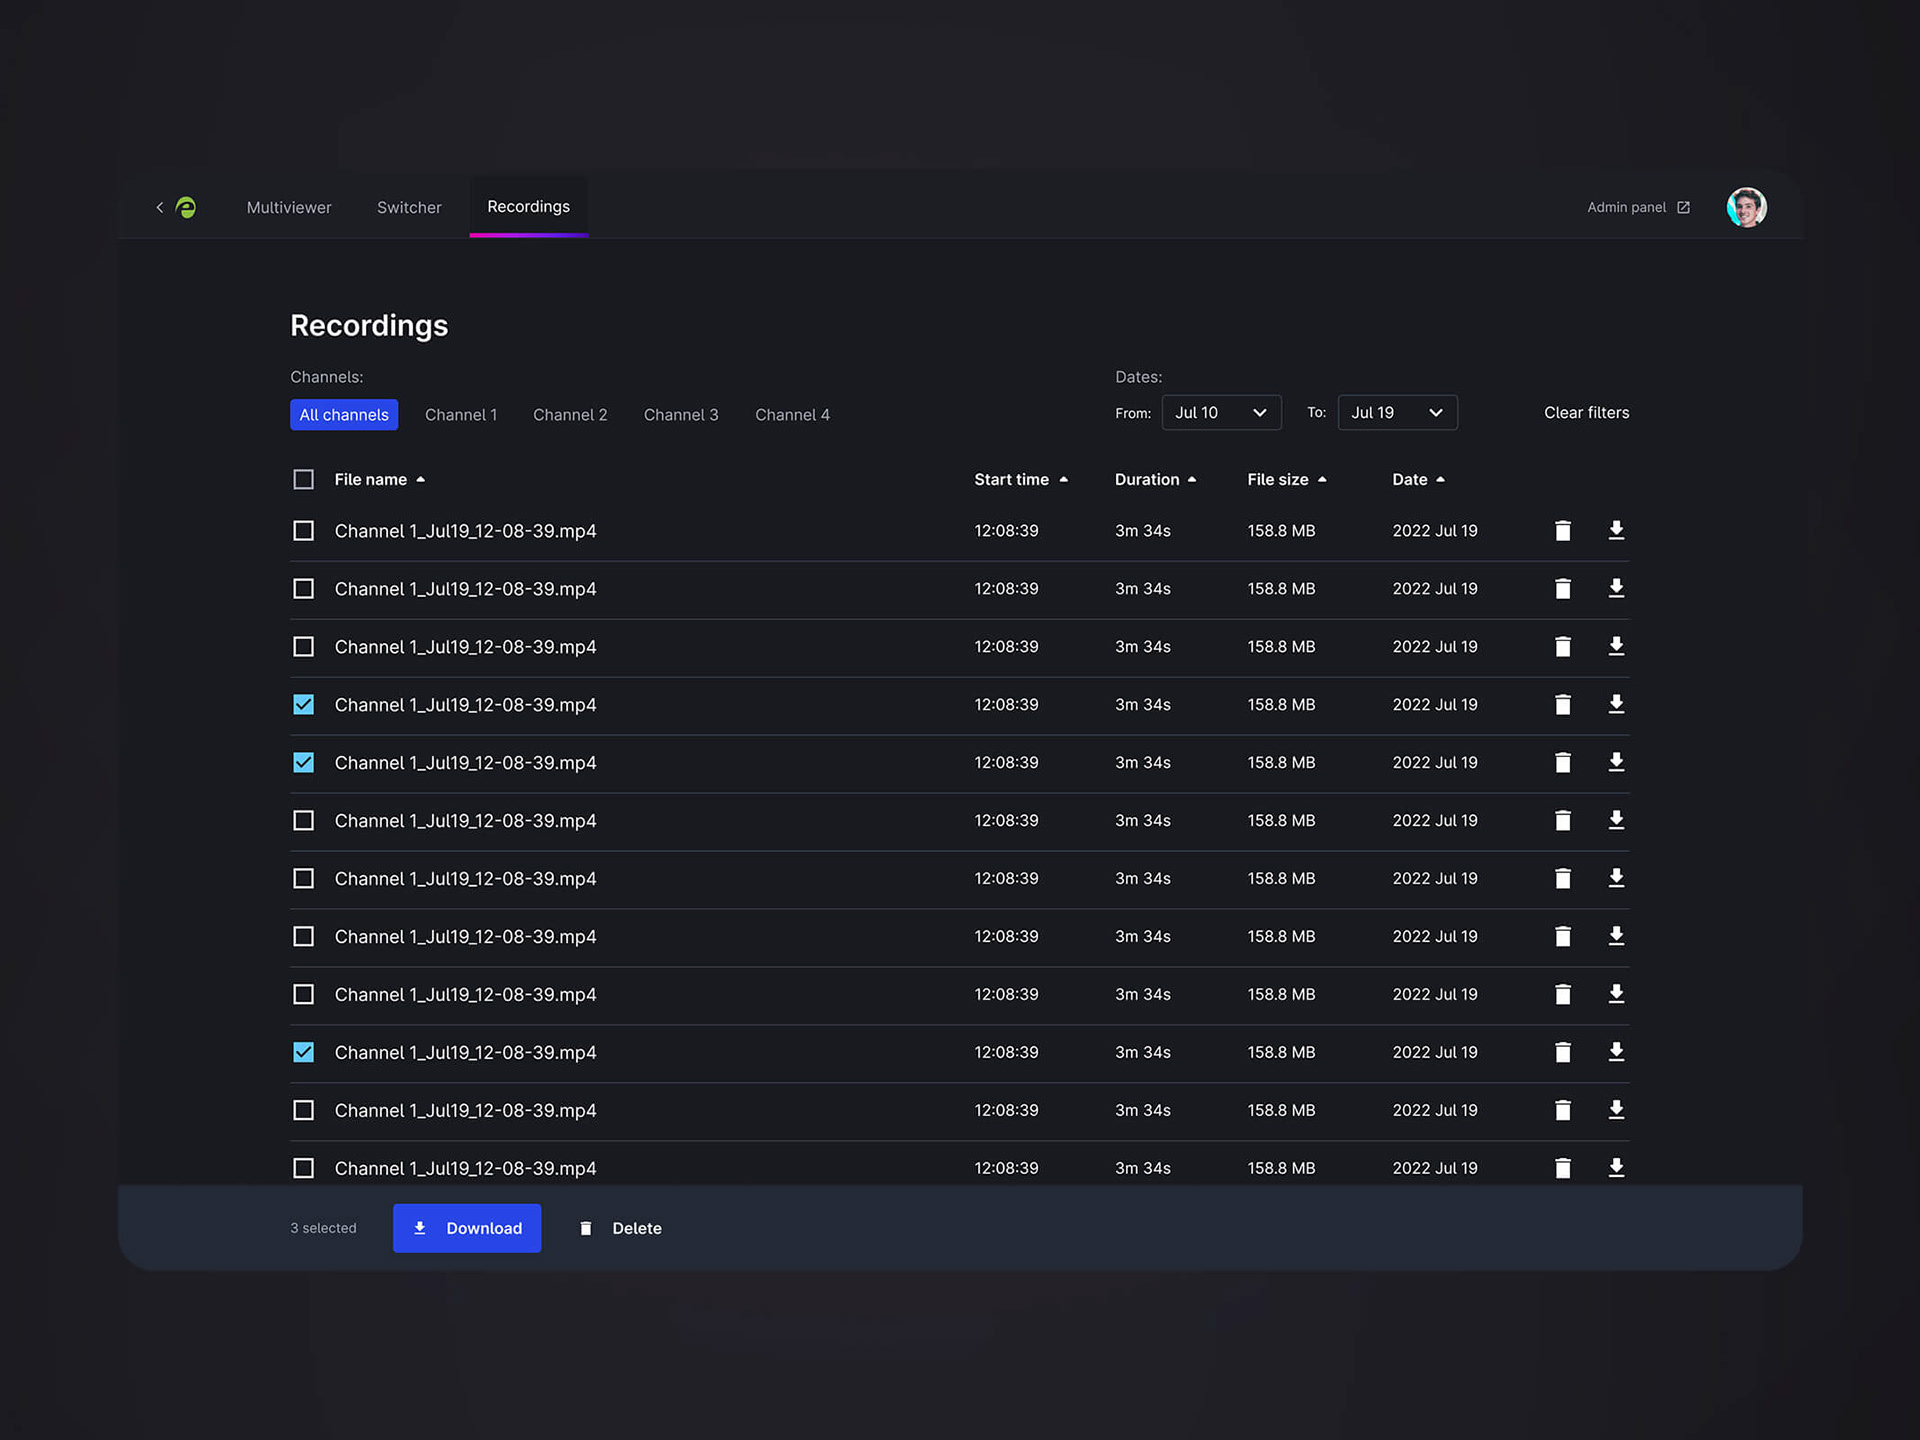
Task: Filter by Channel 2
Action: 570,414
